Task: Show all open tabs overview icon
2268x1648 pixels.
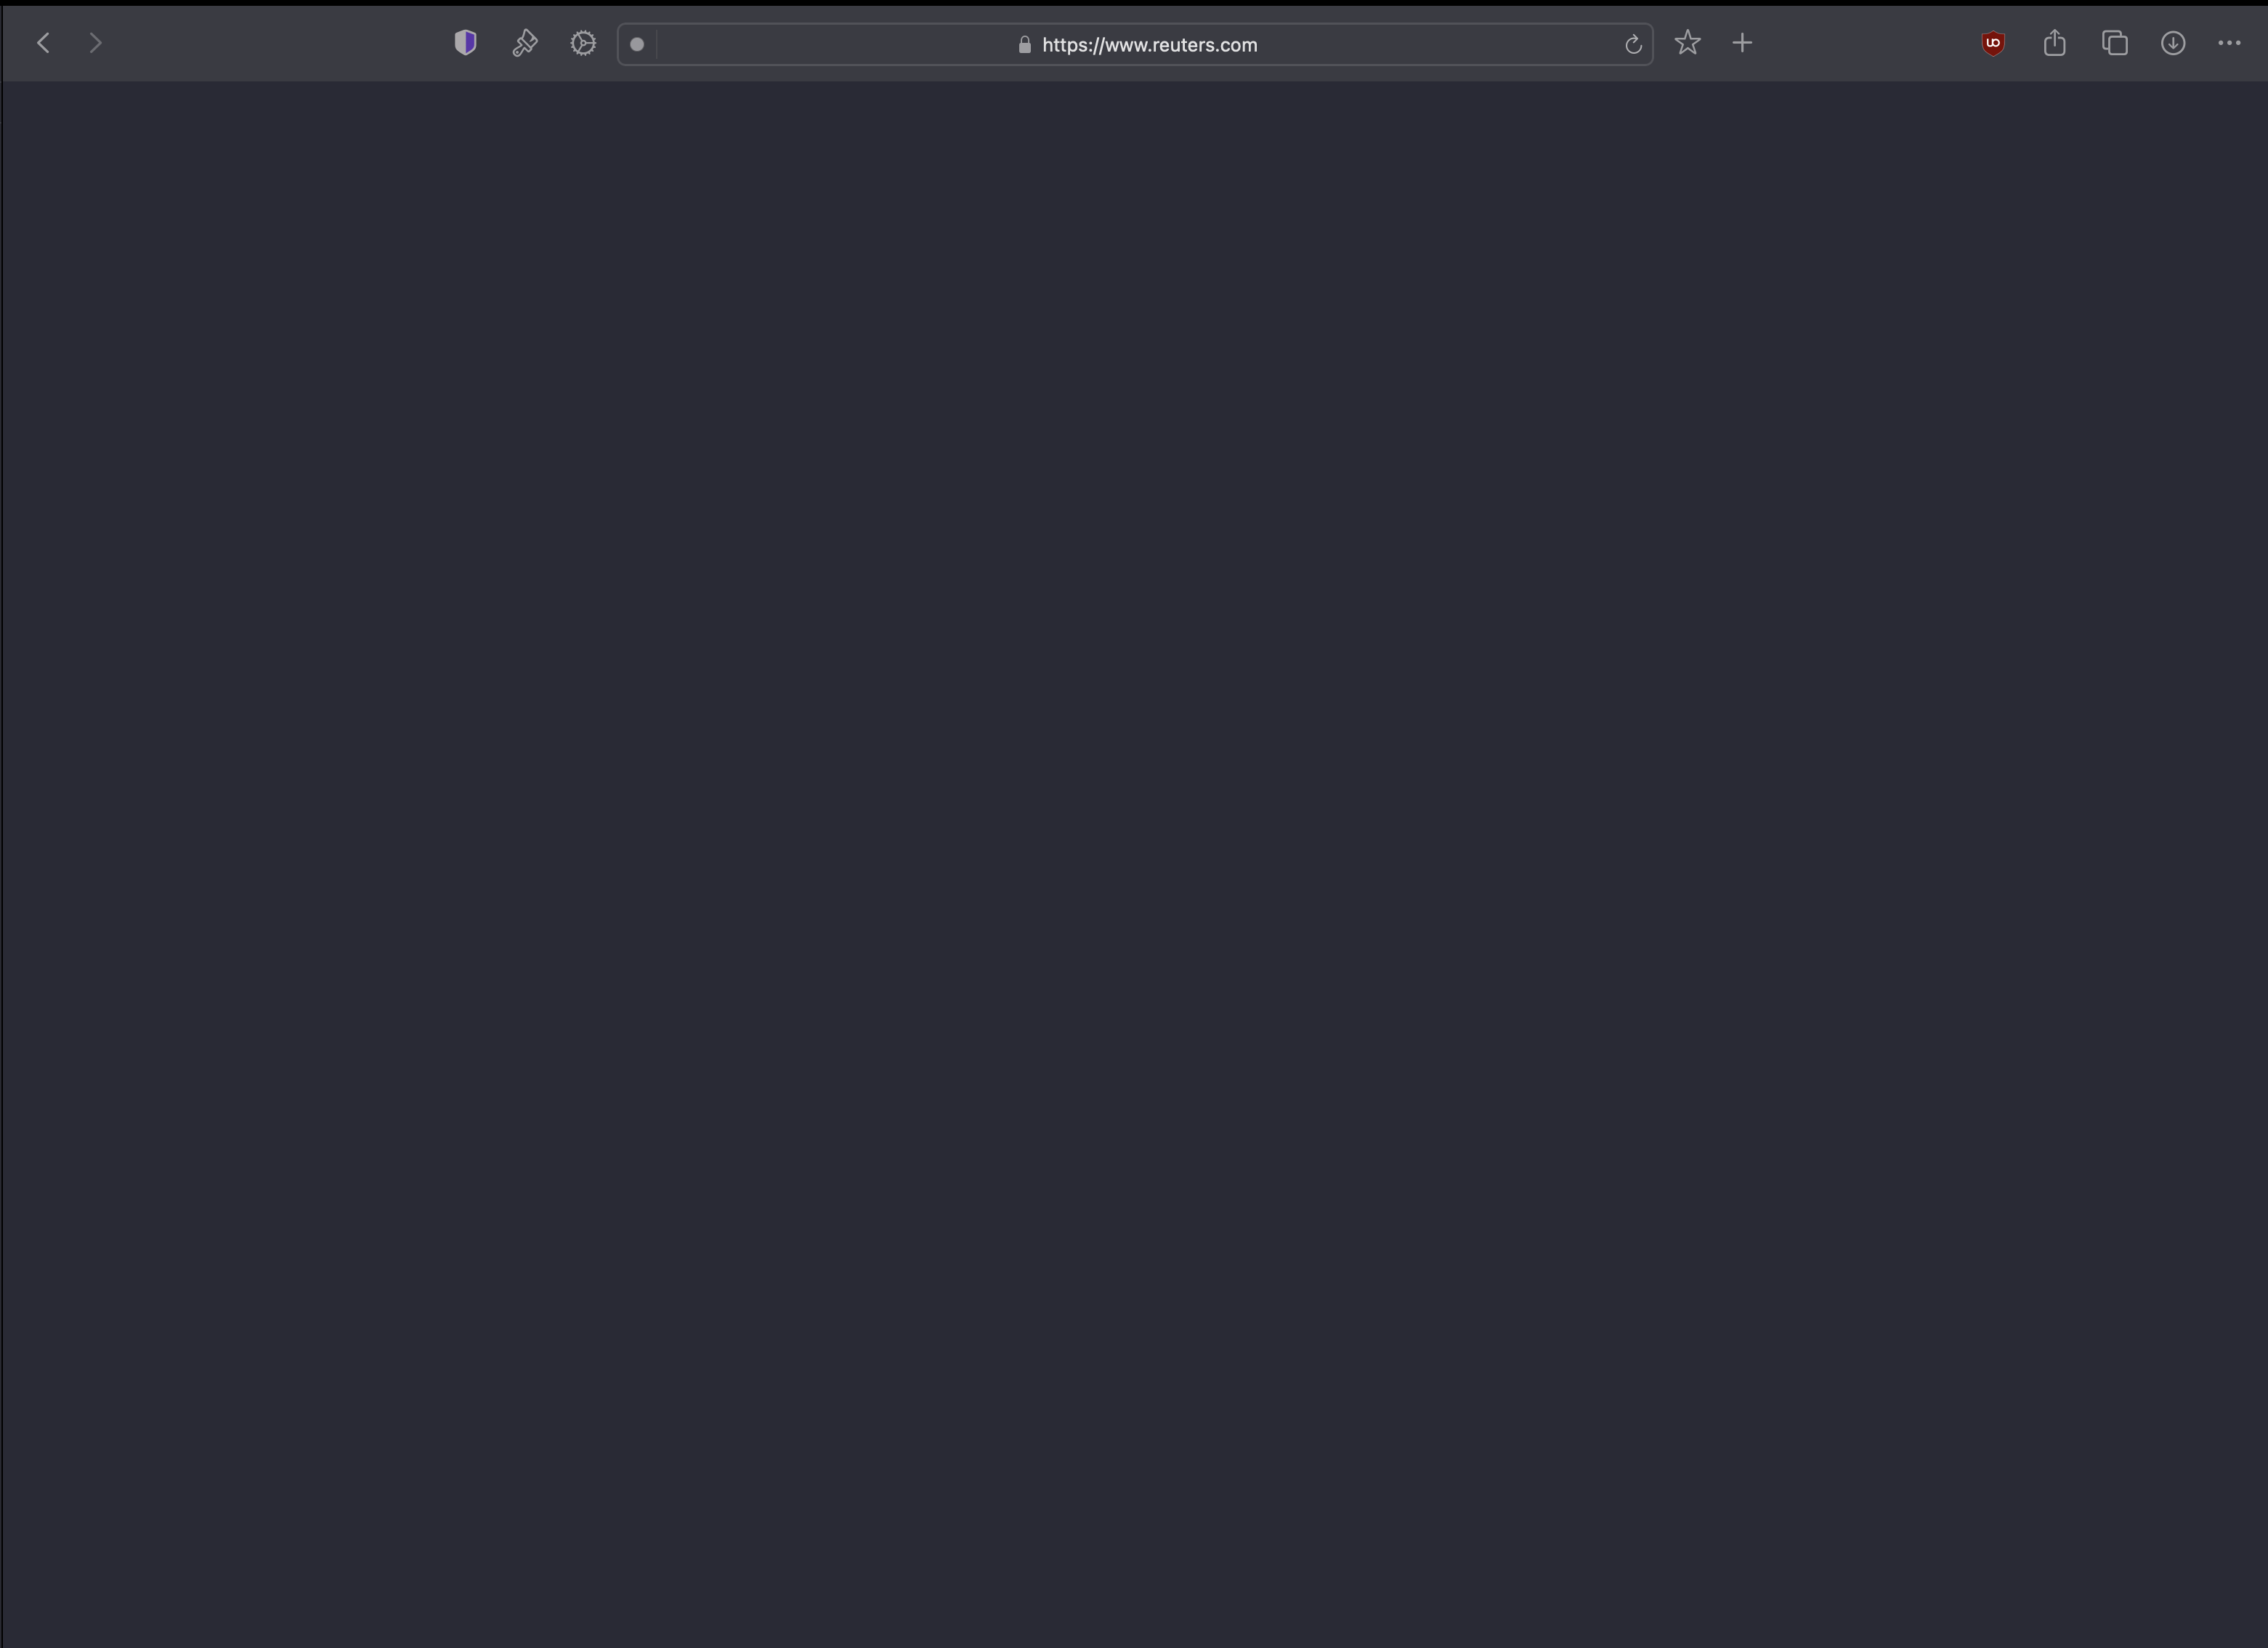Action: click(2114, 43)
